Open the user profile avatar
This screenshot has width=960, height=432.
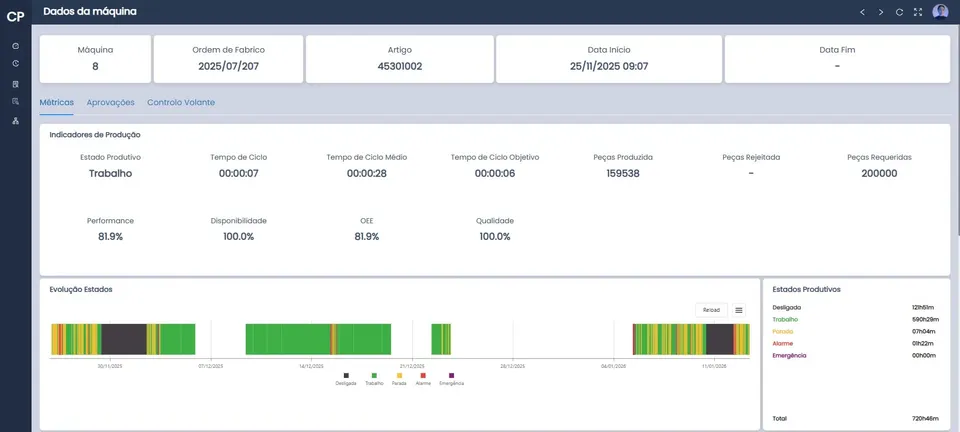(940, 12)
